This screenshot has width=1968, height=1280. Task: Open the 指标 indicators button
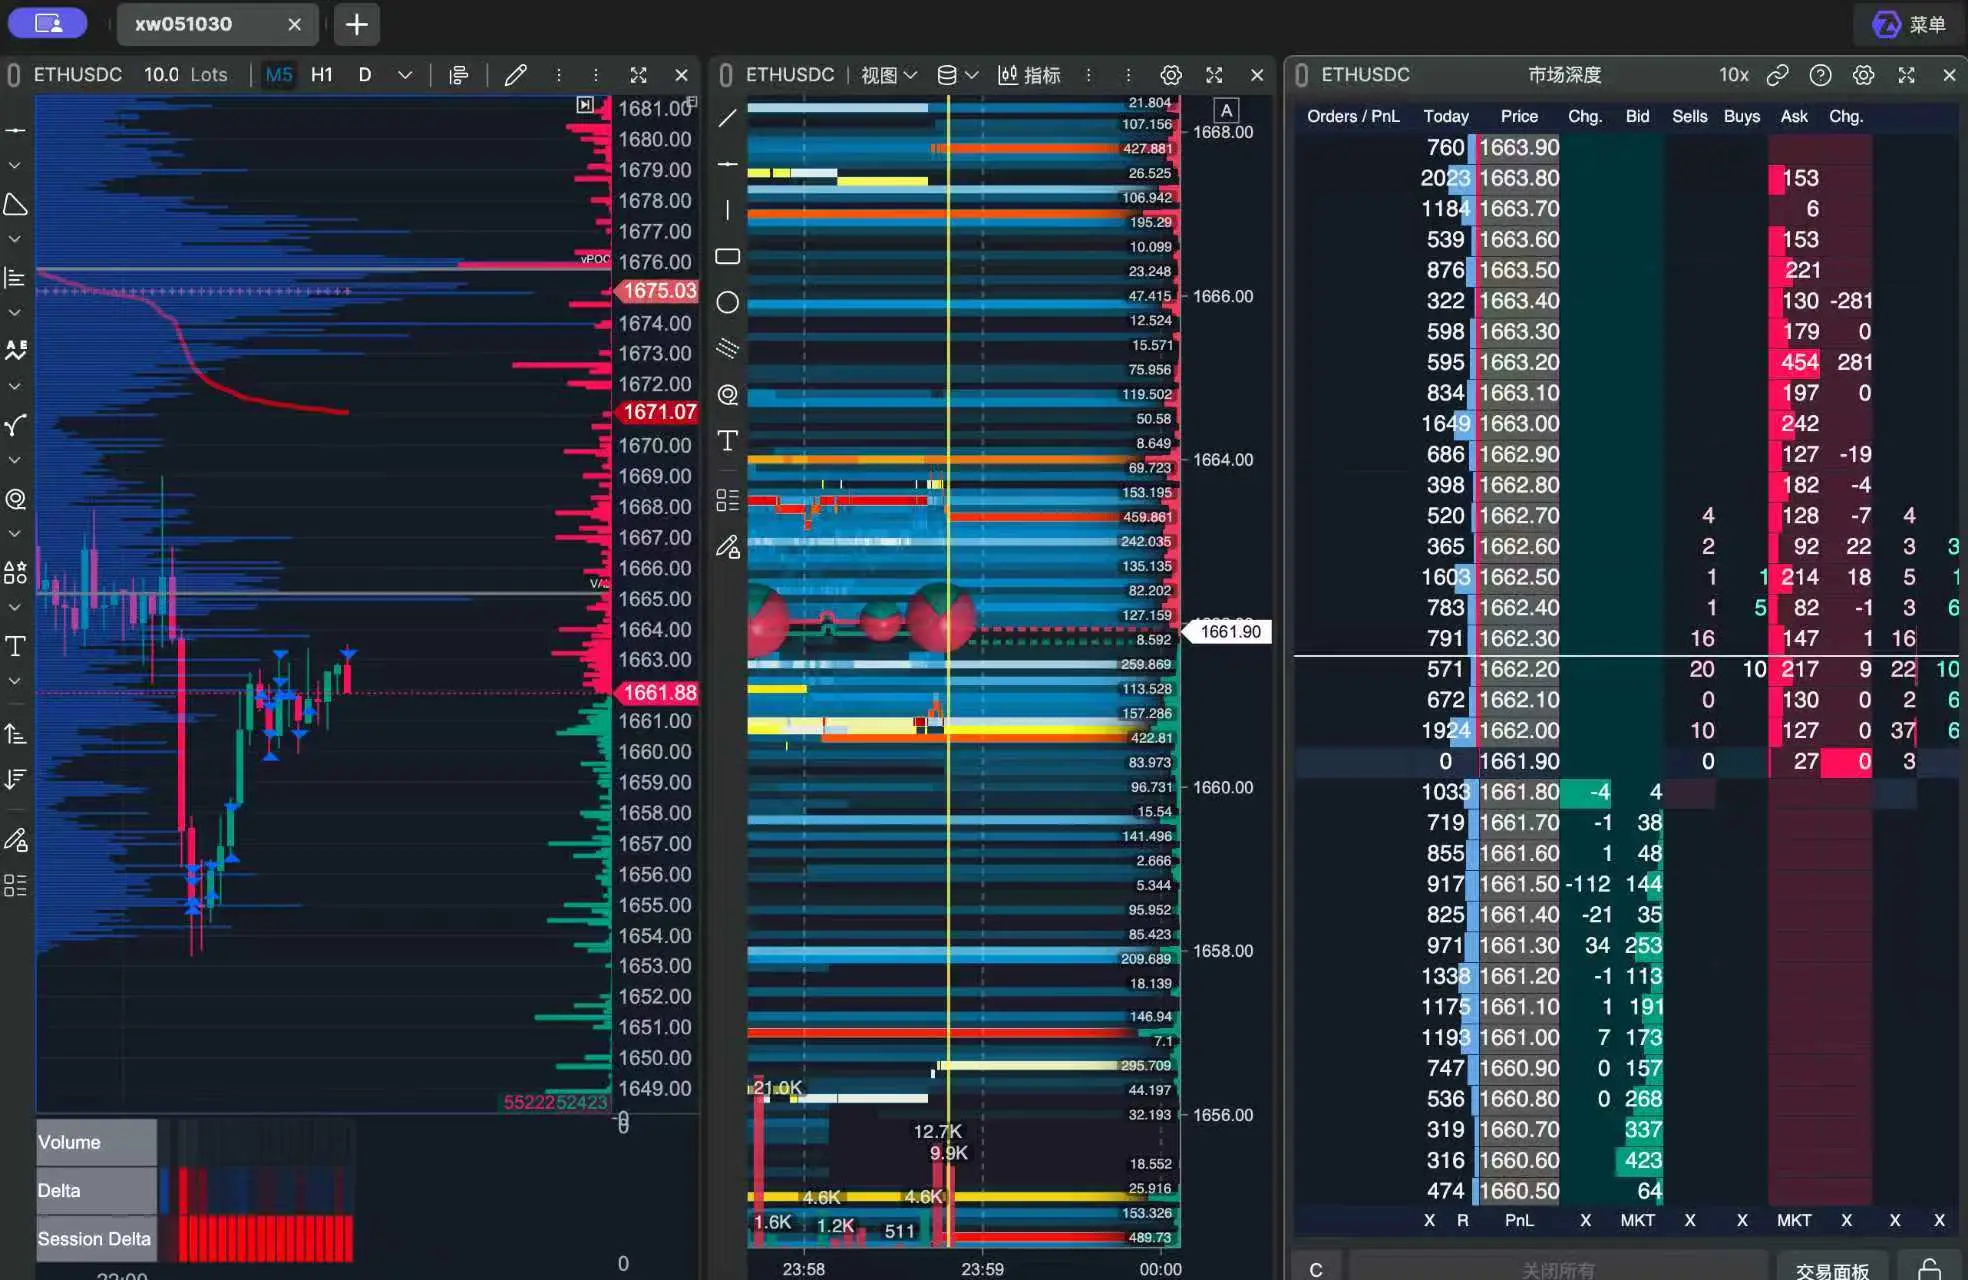pyautogui.click(x=1029, y=75)
